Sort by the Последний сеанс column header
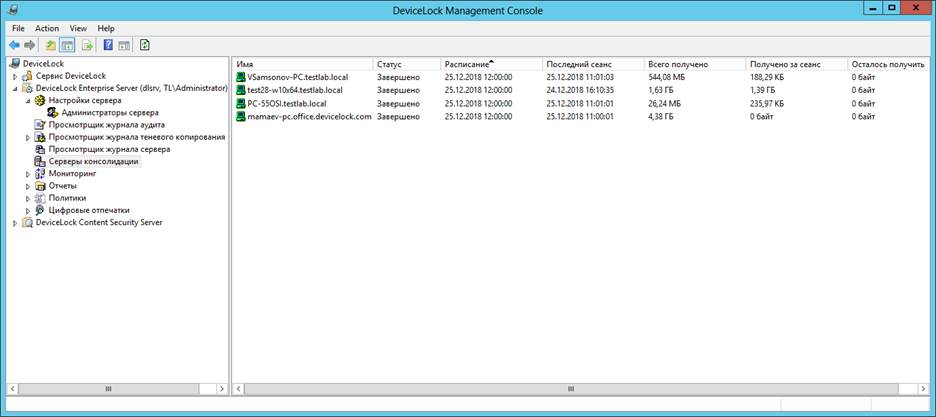The height and width of the screenshot is (417, 936). pyautogui.click(x=593, y=64)
